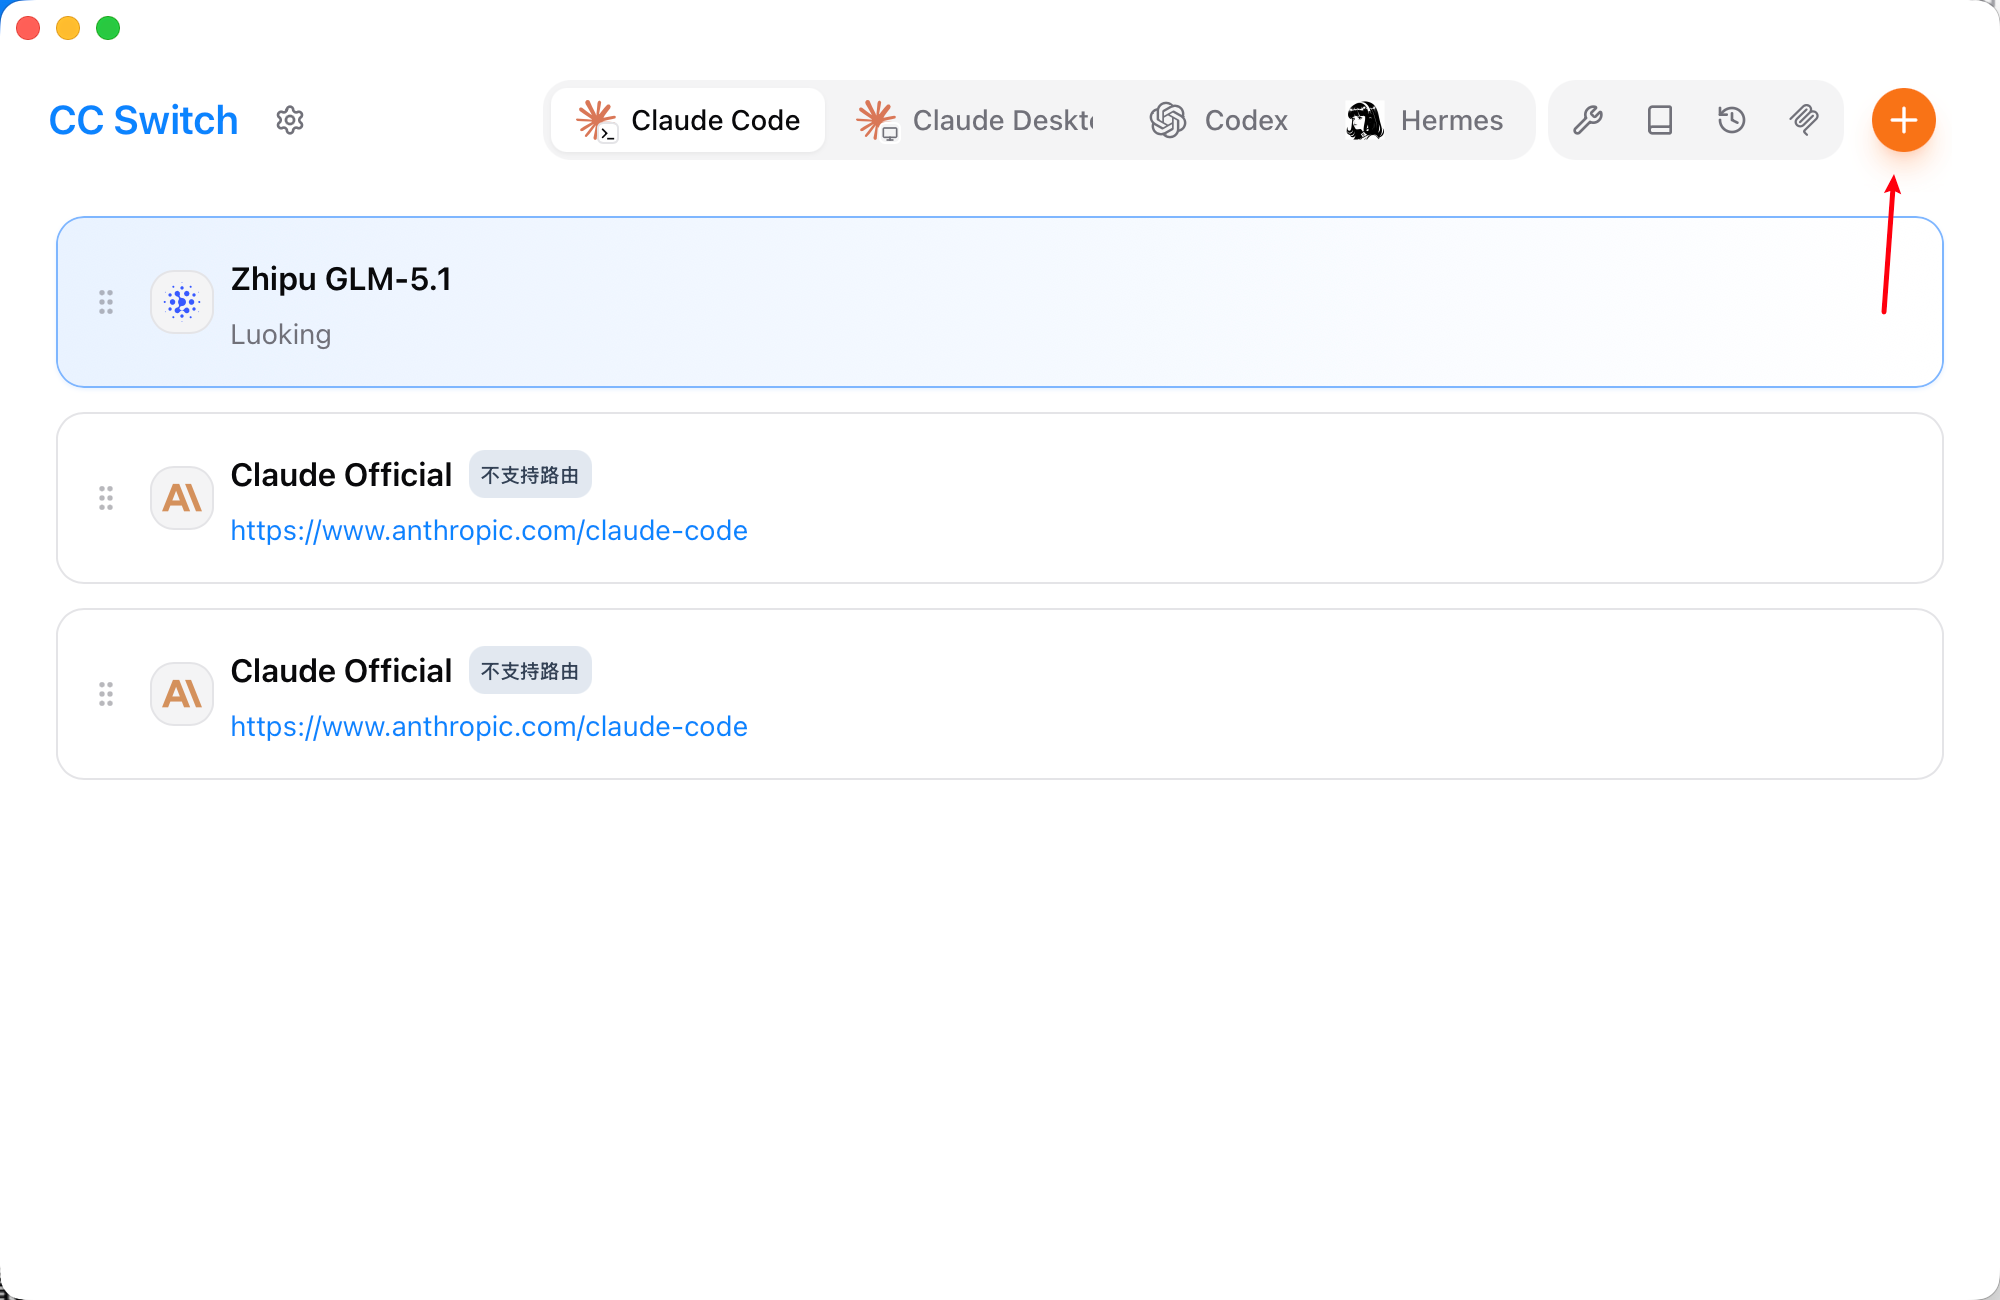2000x1300 pixels.
Task: Open the Hermes tab
Action: coord(1424,120)
